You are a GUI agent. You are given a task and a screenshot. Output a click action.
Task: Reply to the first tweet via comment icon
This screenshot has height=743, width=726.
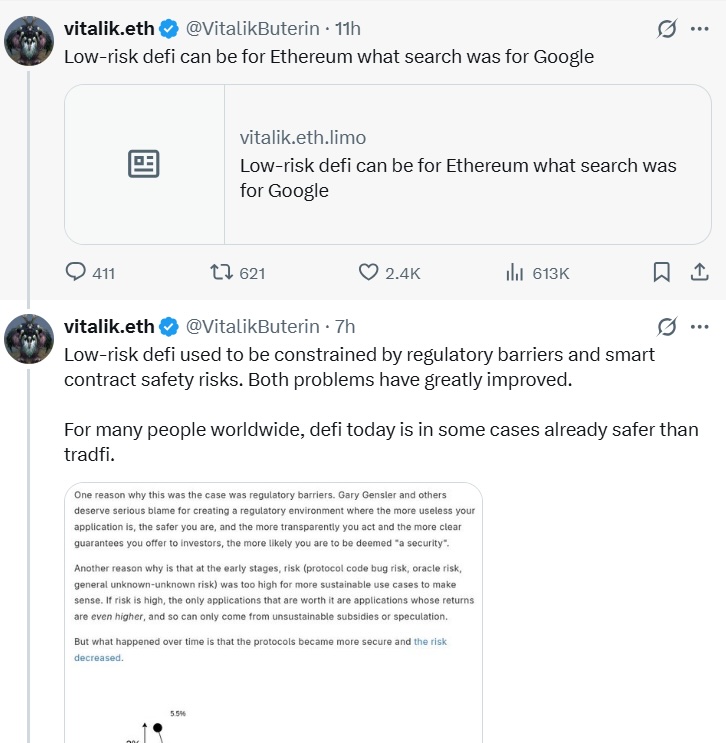click(x=76, y=272)
